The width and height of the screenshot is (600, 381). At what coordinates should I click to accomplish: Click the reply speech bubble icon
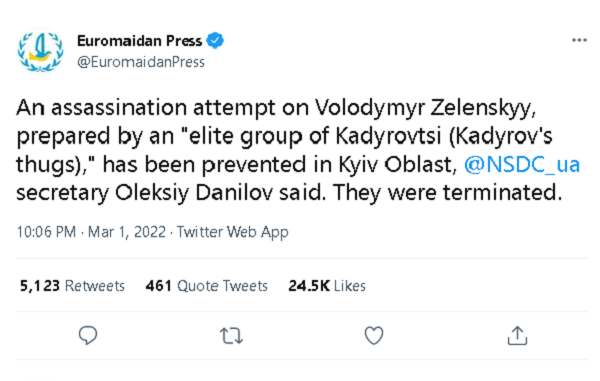(88, 335)
